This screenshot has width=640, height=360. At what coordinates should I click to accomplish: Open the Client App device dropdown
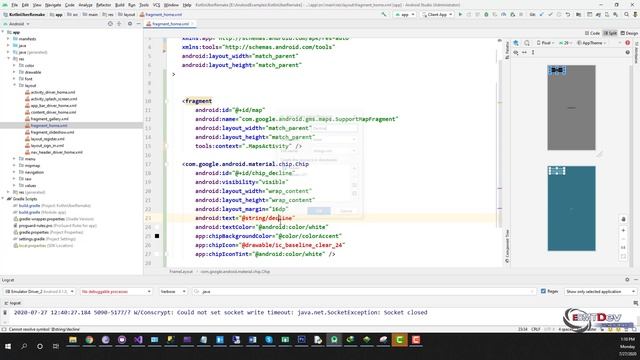click(x=437, y=14)
